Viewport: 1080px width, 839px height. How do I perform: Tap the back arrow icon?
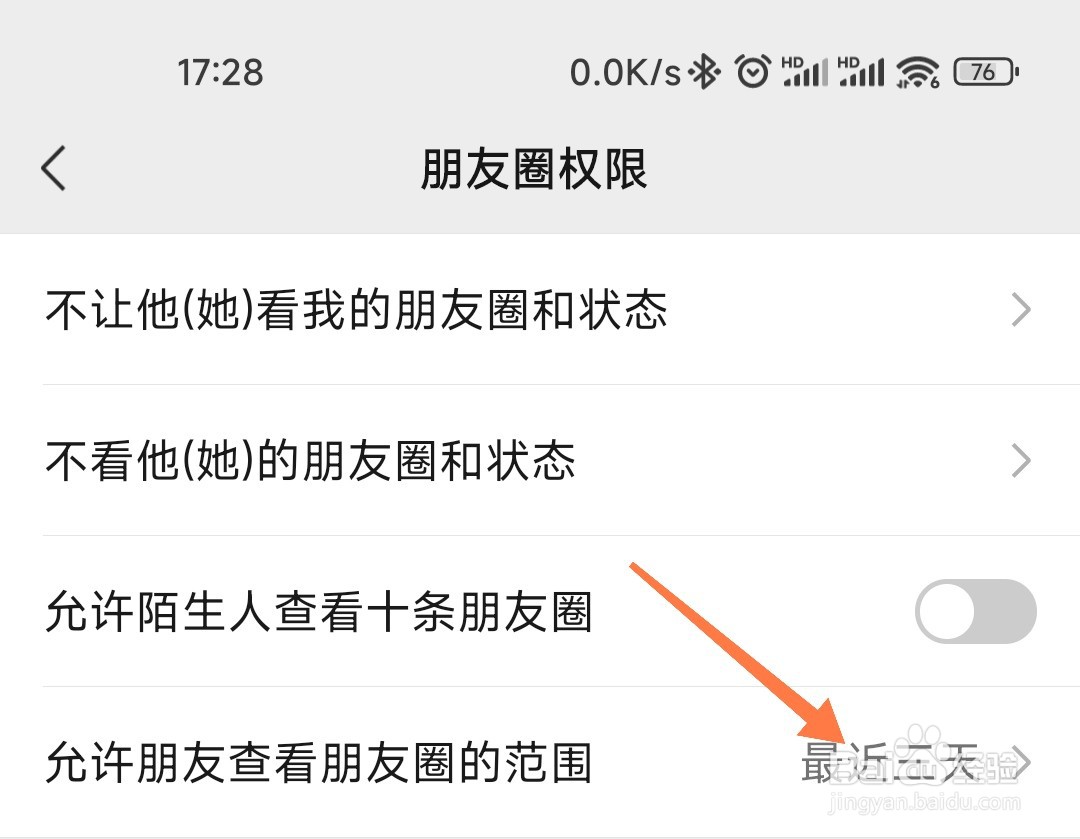coord(54,167)
